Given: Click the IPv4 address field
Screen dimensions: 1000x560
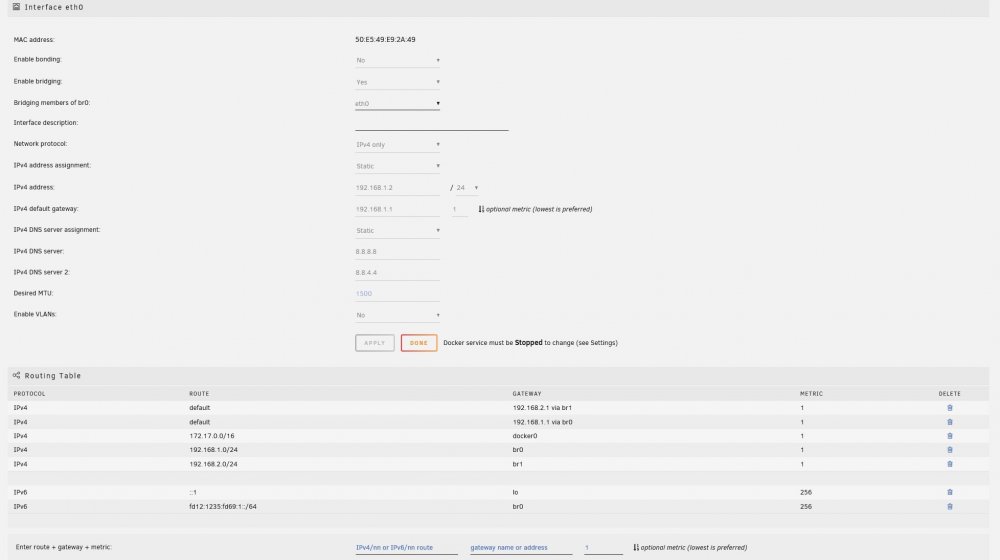Looking at the screenshot, I should [397, 188].
